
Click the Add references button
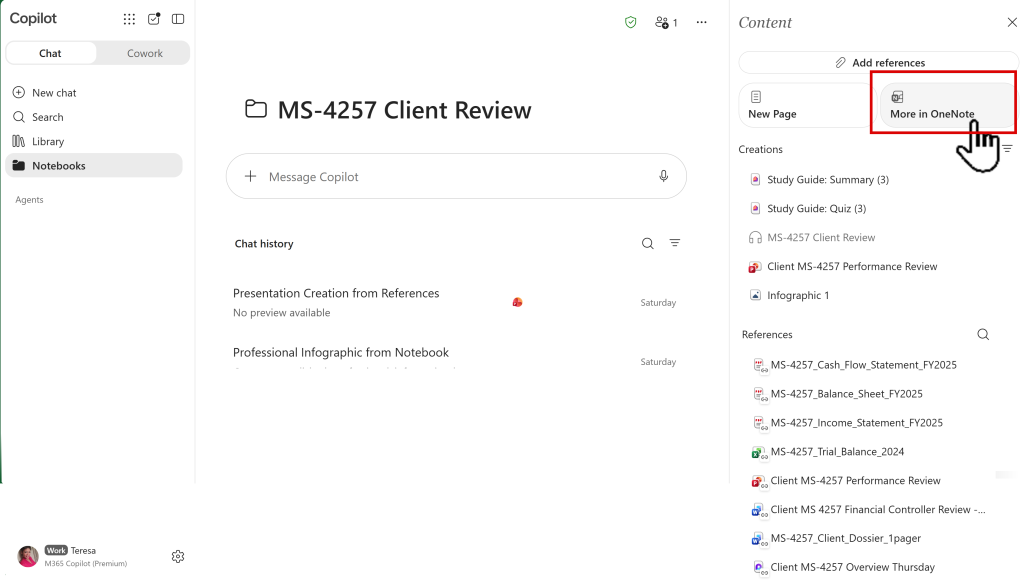pos(878,63)
